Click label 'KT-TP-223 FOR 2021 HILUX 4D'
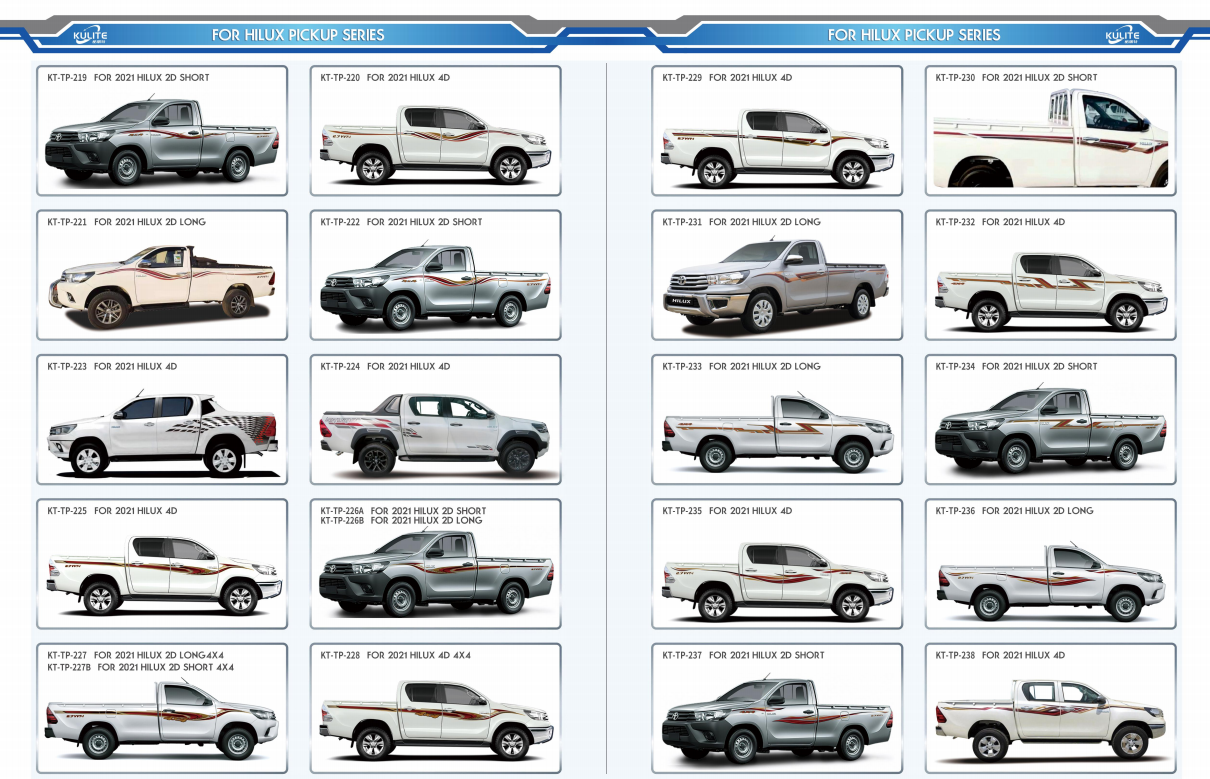 pos(112,367)
